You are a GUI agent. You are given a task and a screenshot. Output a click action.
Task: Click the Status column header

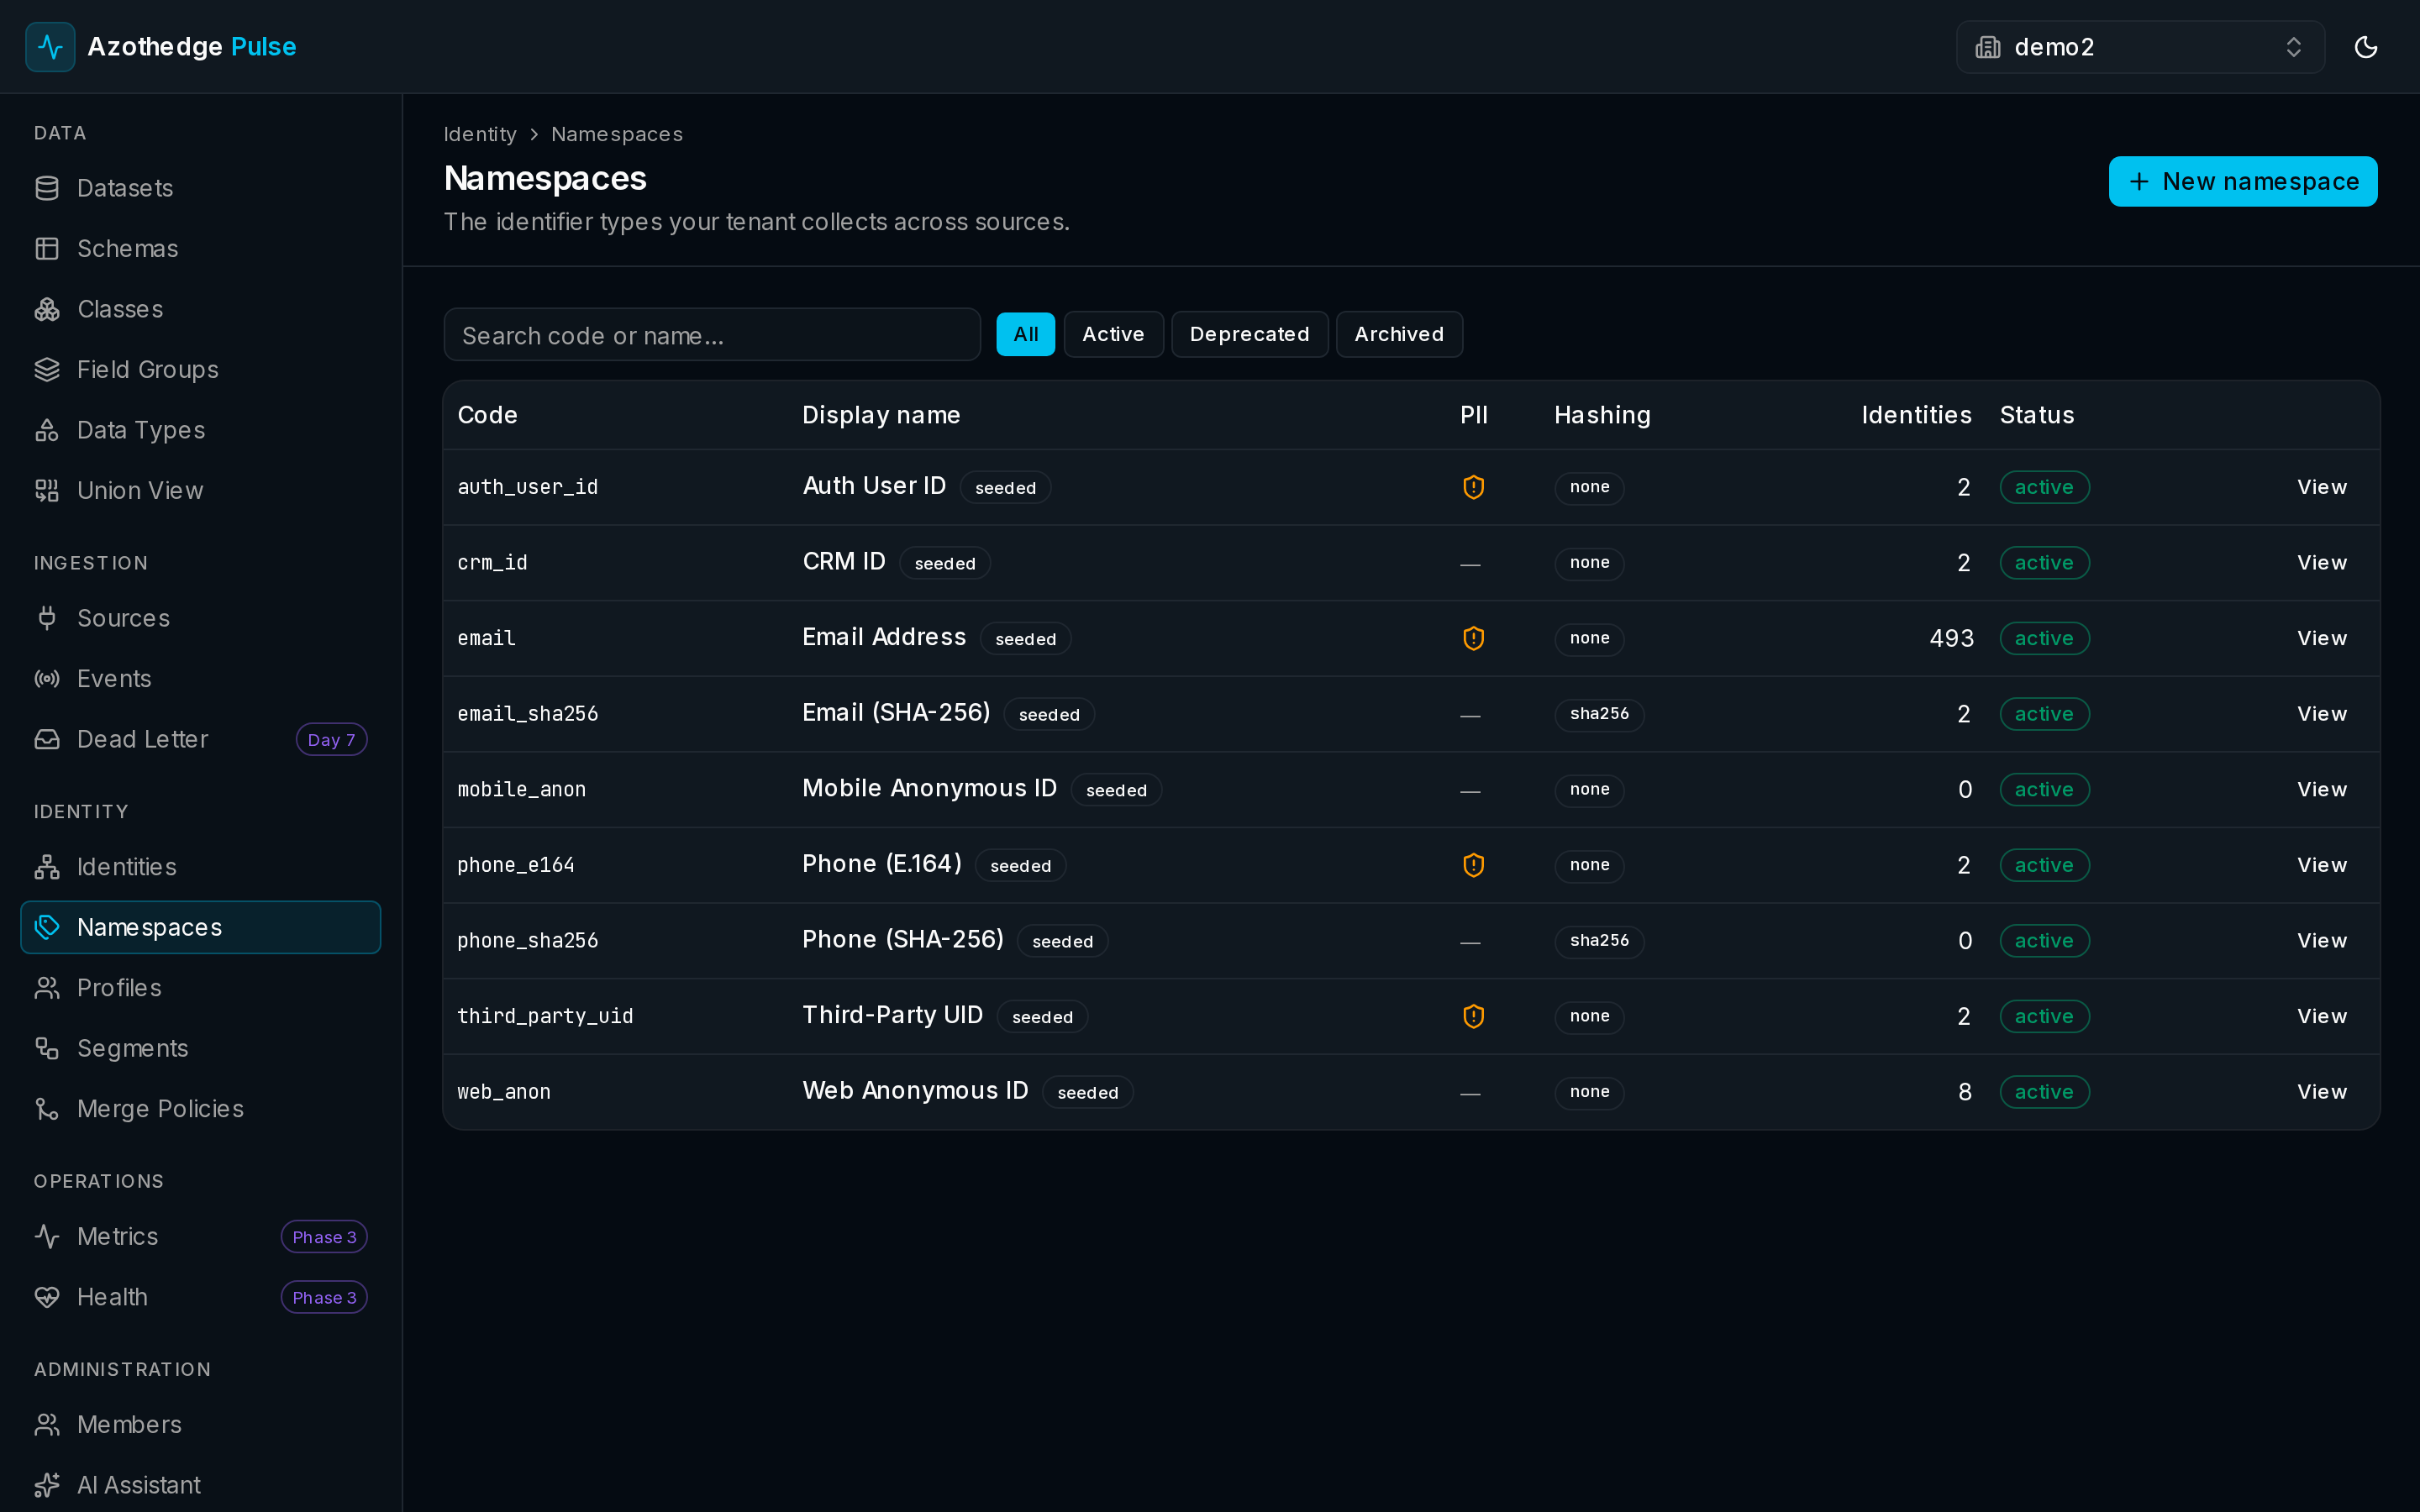pos(2036,415)
